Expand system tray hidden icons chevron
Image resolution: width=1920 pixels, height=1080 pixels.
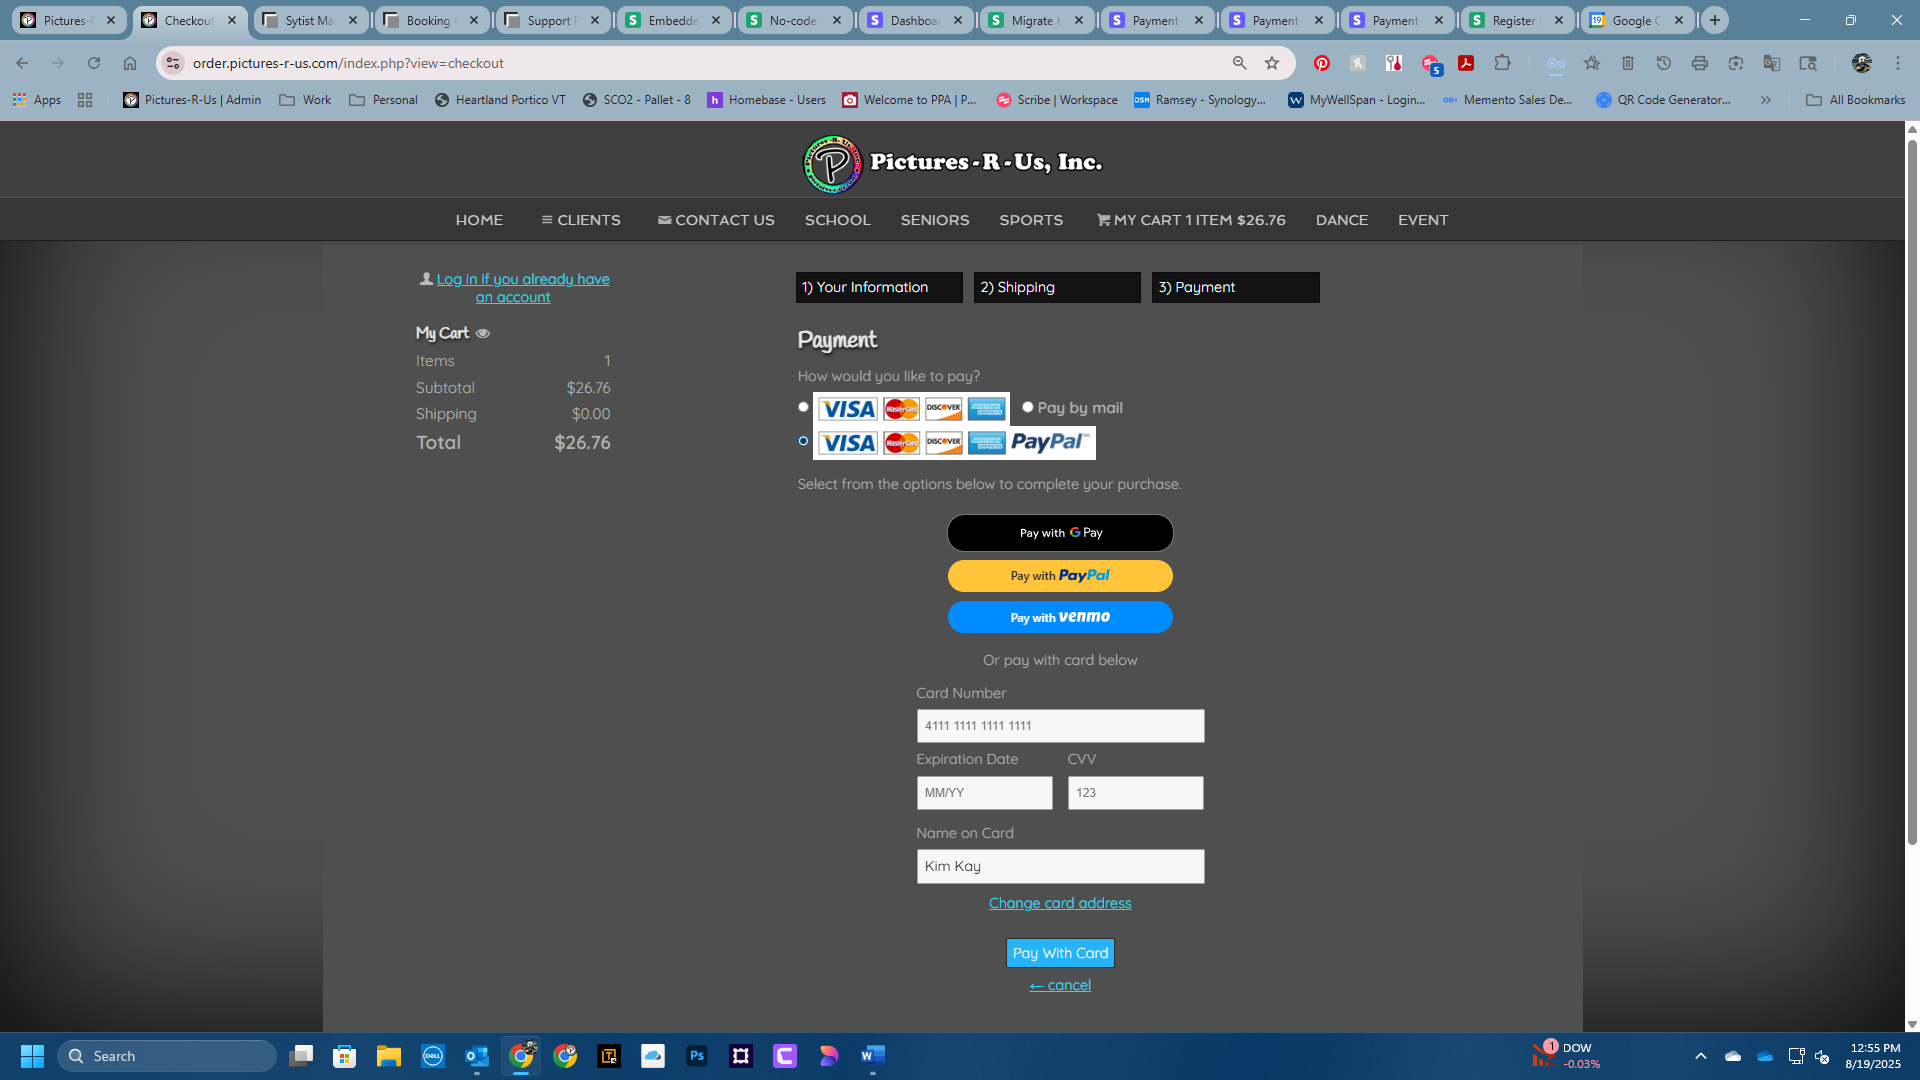pos(1701,1056)
